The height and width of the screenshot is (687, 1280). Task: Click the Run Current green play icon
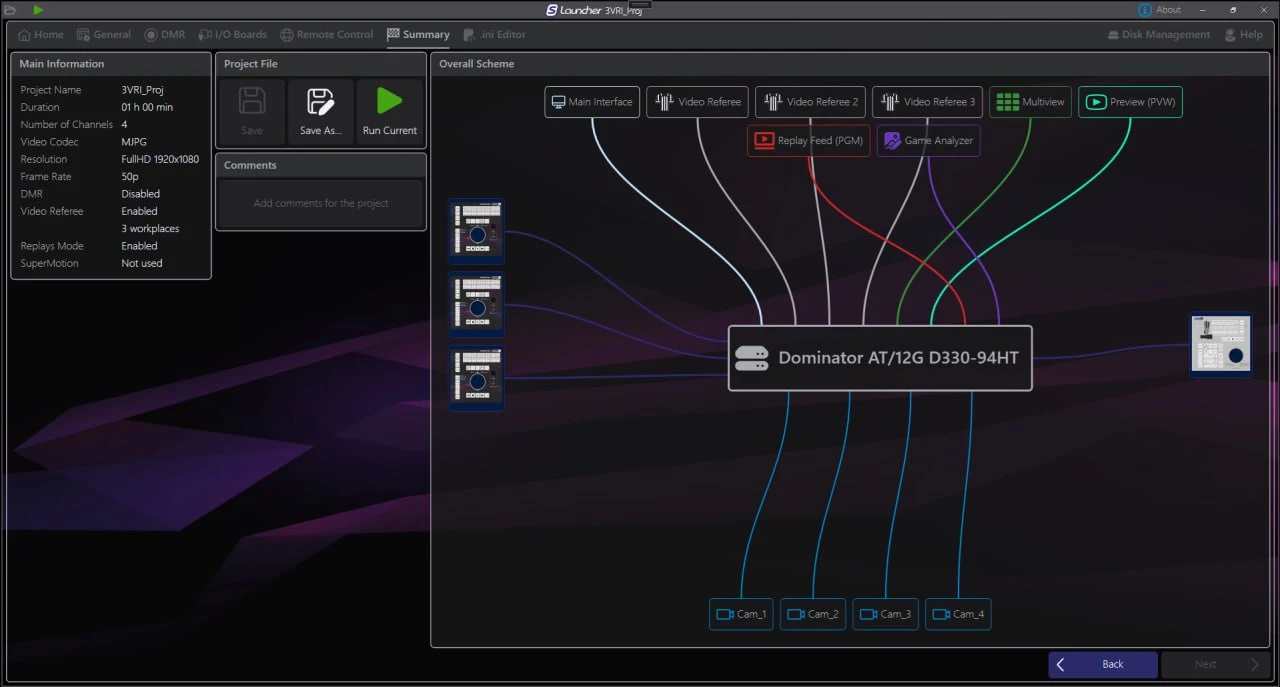pos(390,101)
